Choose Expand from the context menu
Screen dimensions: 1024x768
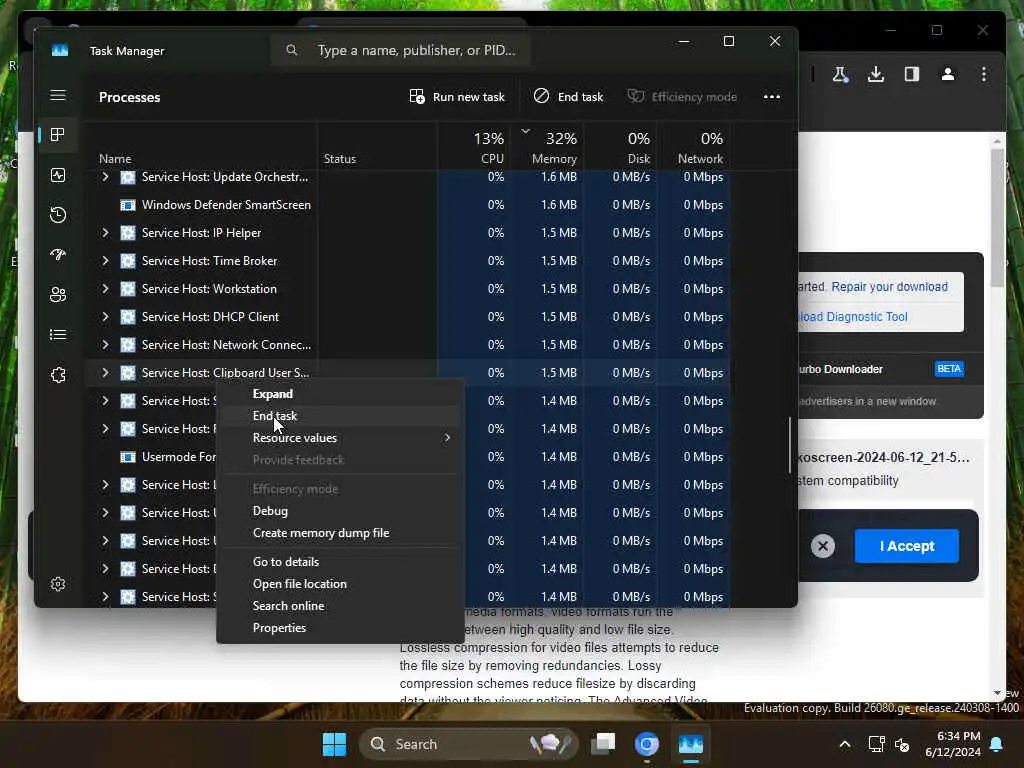click(340, 394)
